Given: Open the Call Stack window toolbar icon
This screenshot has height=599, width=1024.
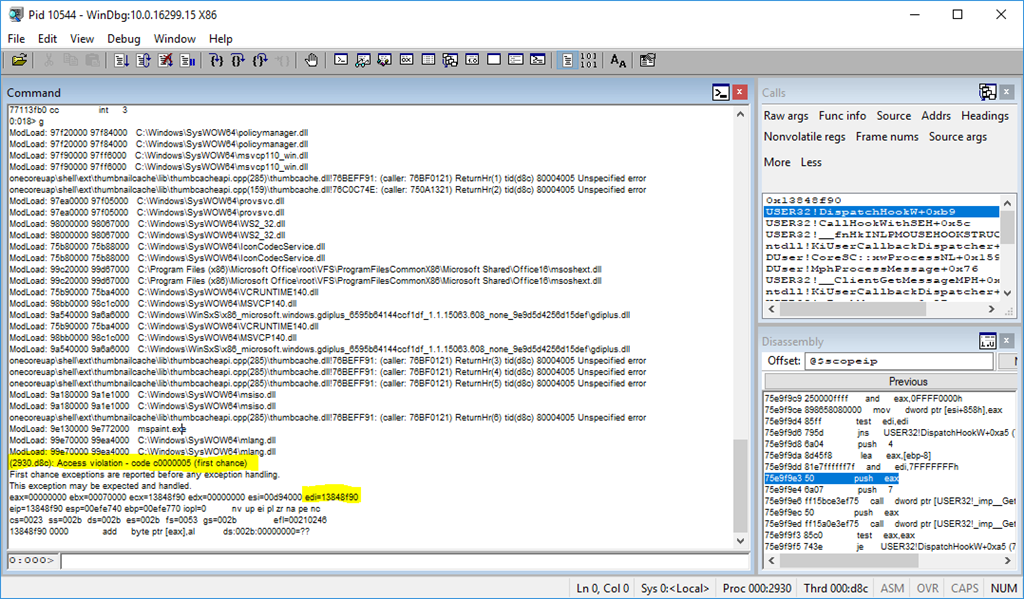Looking at the screenshot, I should 450,60.
